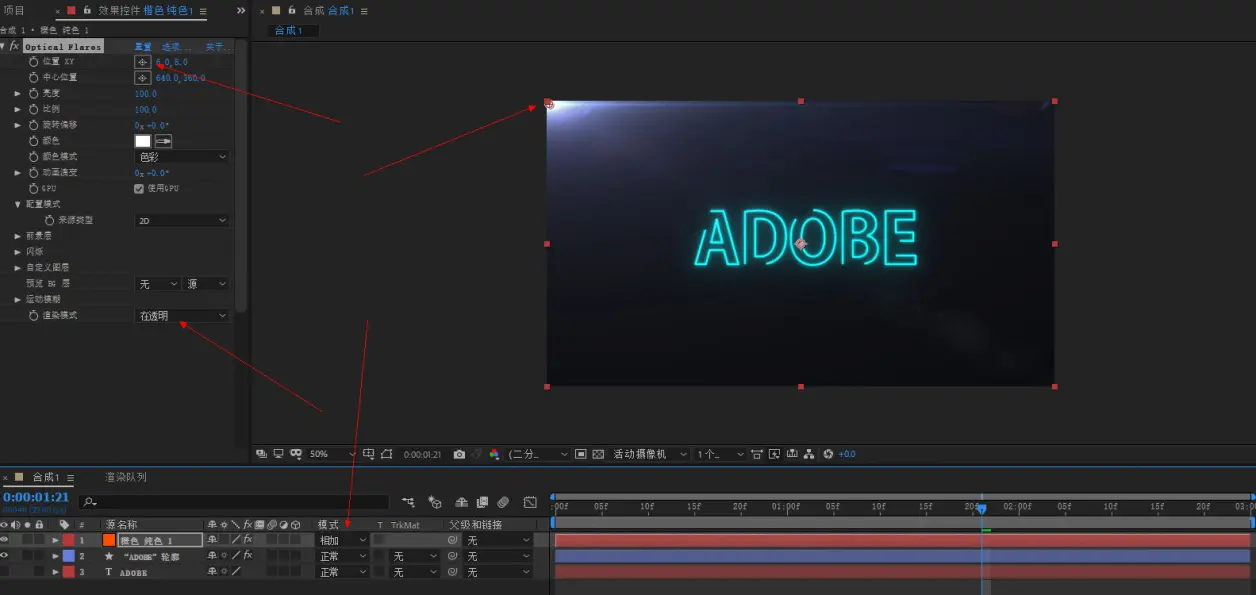Collapse the 配置模式 property group
The width and height of the screenshot is (1256, 595).
(18, 204)
